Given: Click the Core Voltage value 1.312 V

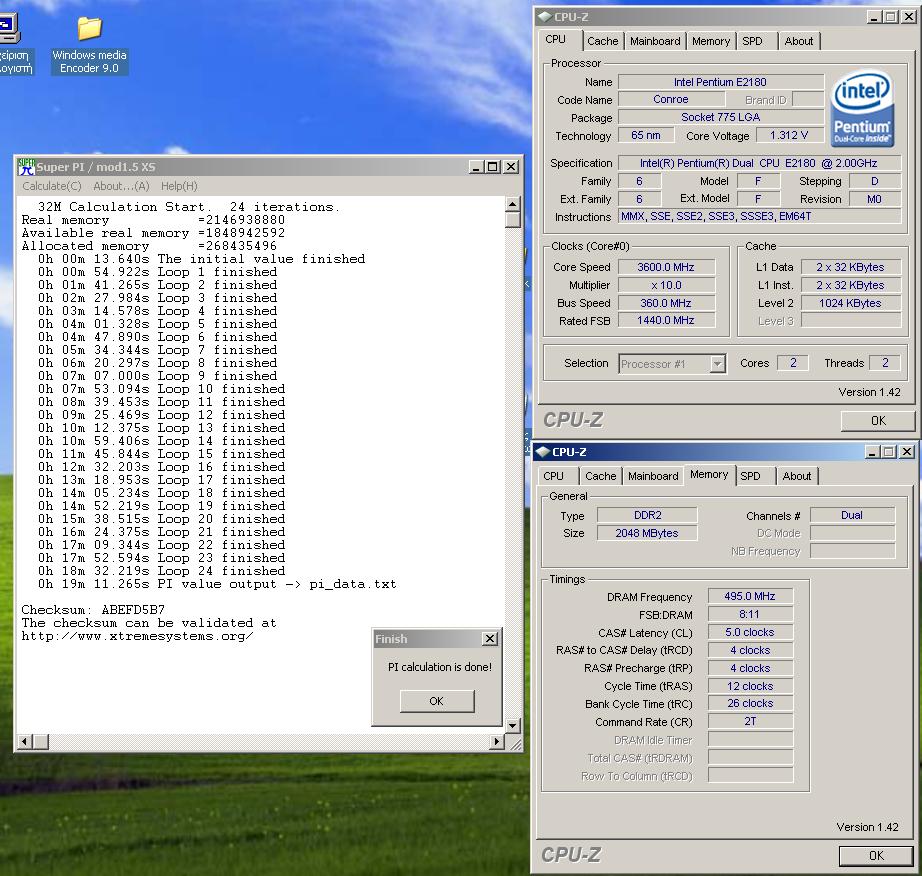Looking at the screenshot, I should point(789,135).
